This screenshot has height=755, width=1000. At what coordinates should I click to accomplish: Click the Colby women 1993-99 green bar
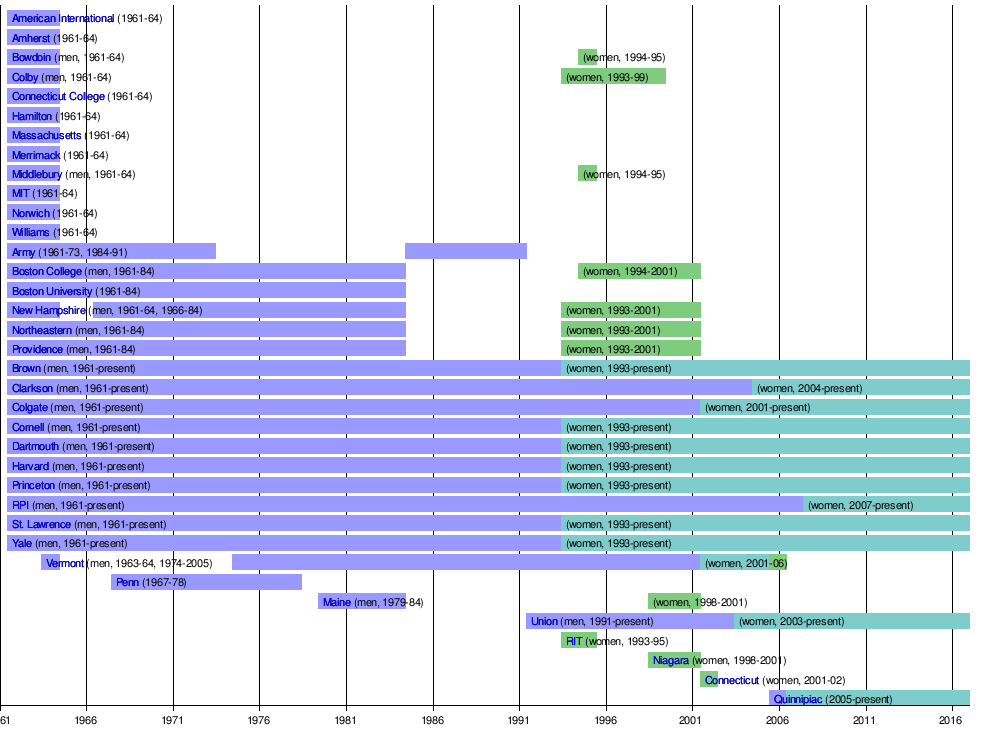pos(613,77)
